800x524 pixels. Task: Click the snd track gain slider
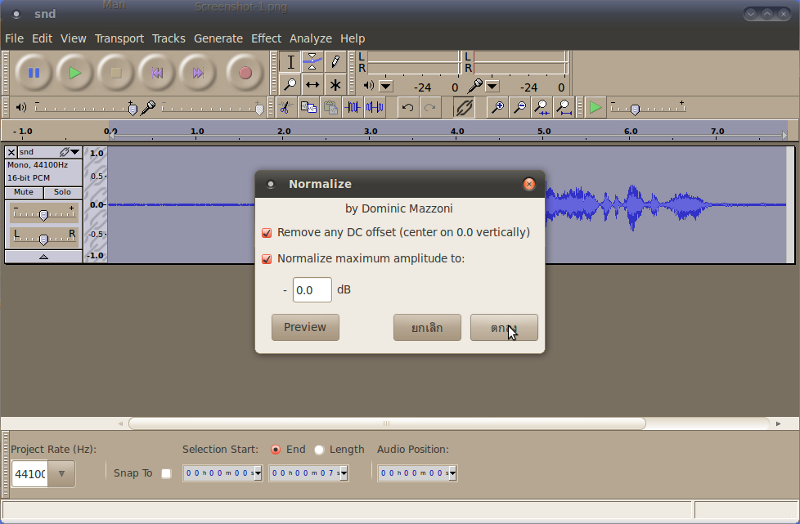tap(43, 213)
